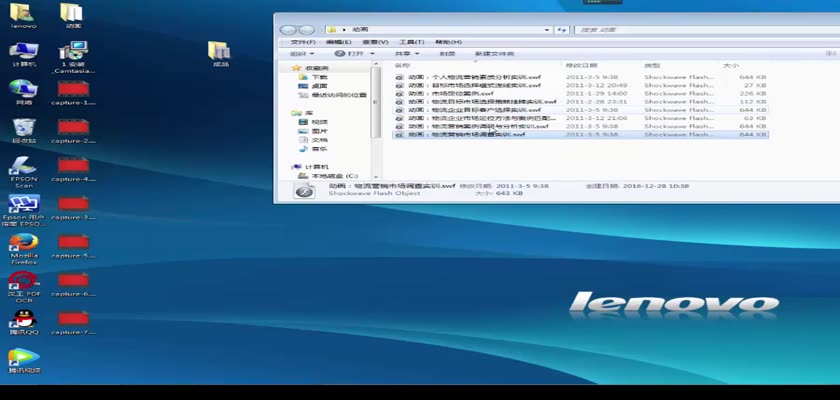840x400 pixels.
Task: Select the 27 KB swf file row
Action: 581,85
